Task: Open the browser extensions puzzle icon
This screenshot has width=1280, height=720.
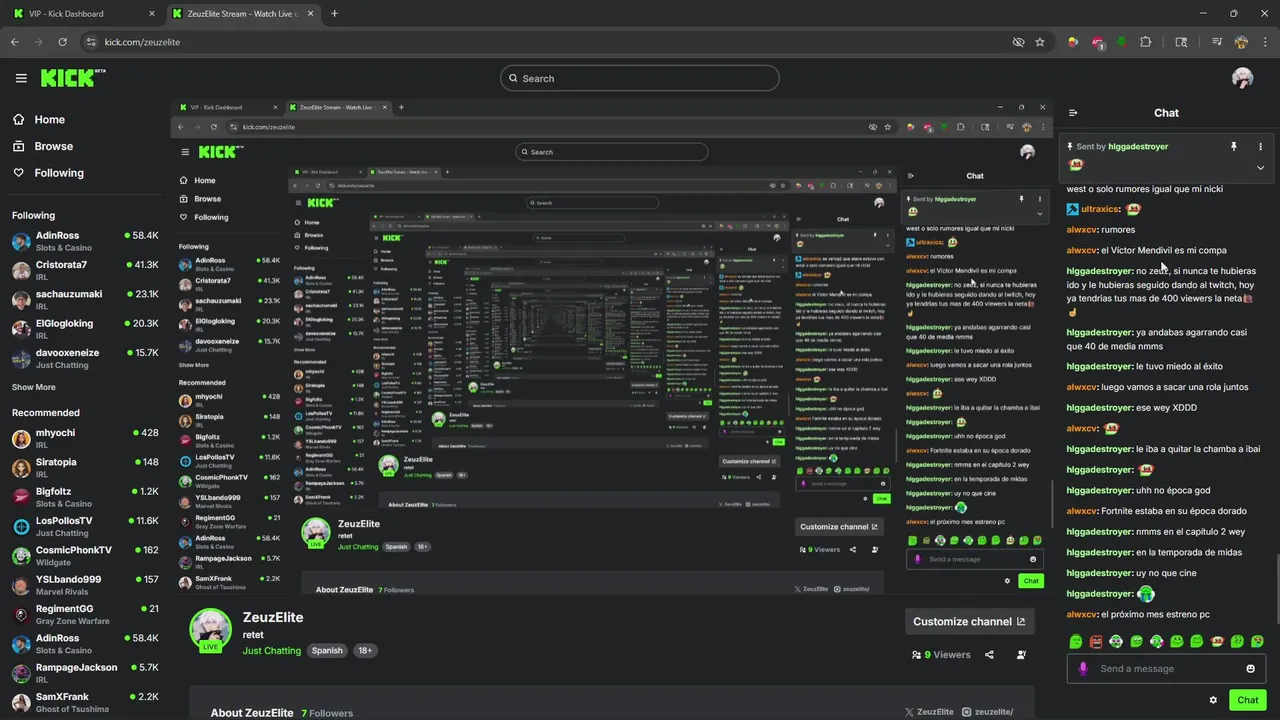Action: point(1146,42)
